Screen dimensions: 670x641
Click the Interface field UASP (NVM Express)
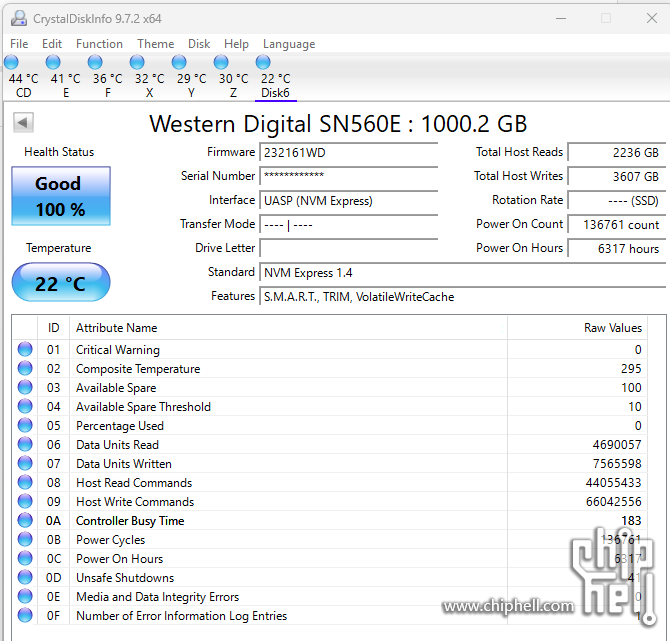(349, 200)
